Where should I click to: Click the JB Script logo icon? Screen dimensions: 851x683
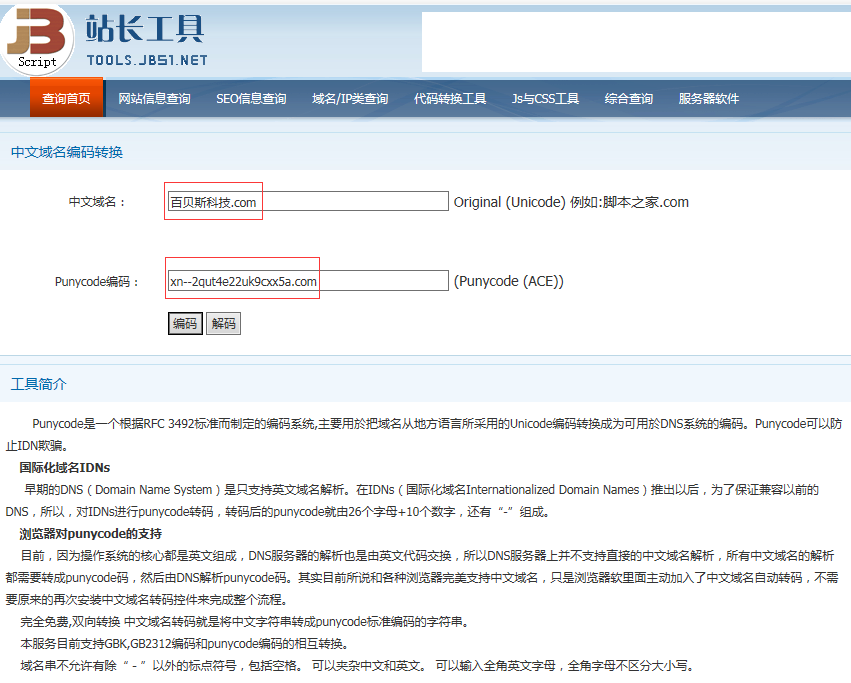38,38
